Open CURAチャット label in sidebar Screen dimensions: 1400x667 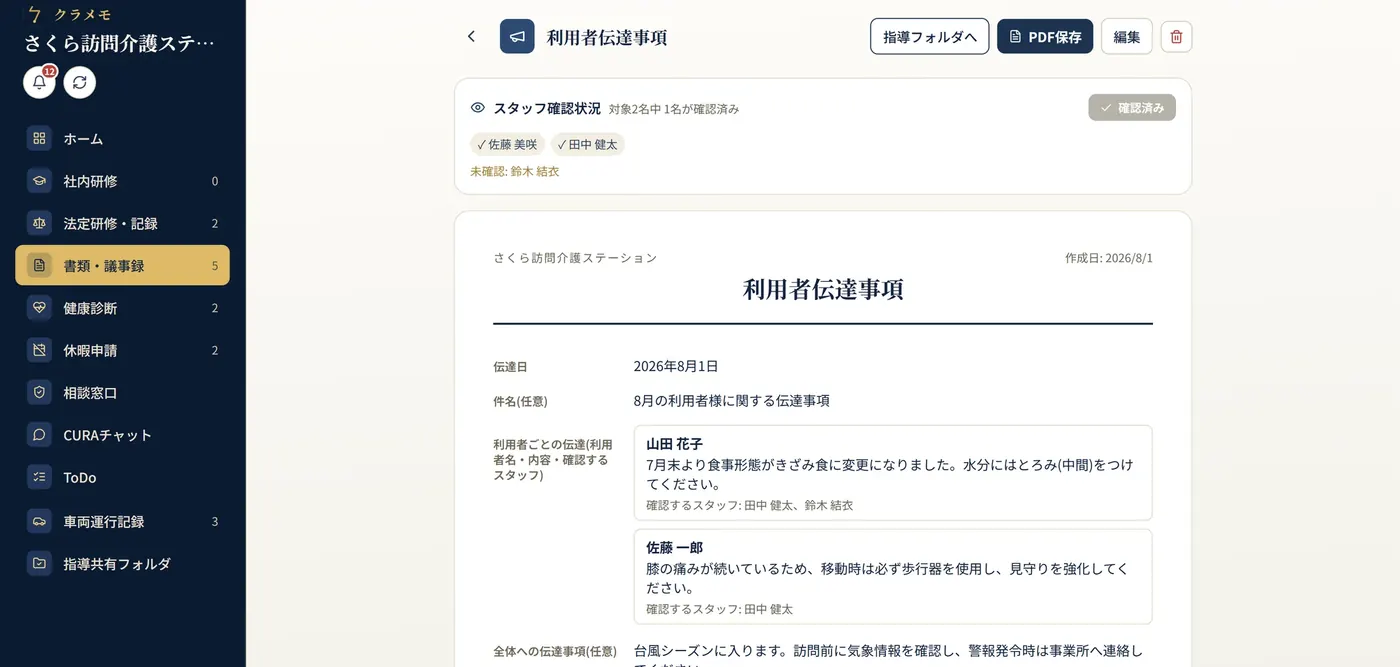tap(108, 435)
